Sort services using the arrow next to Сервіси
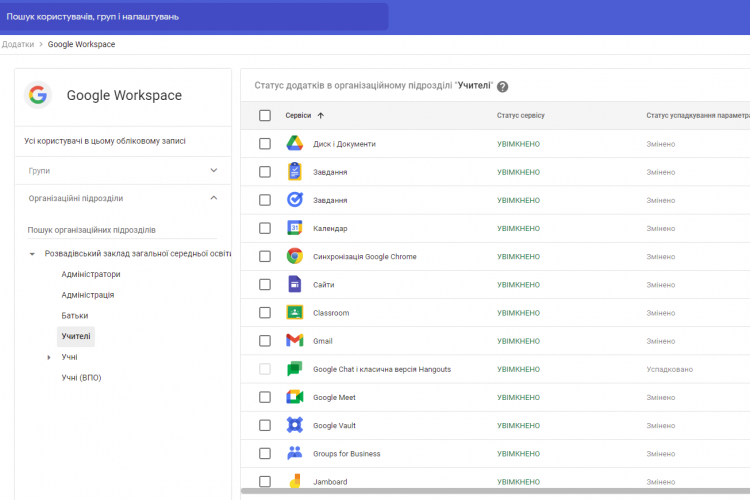This screenshot has width=750, height=500. (320, 115)
